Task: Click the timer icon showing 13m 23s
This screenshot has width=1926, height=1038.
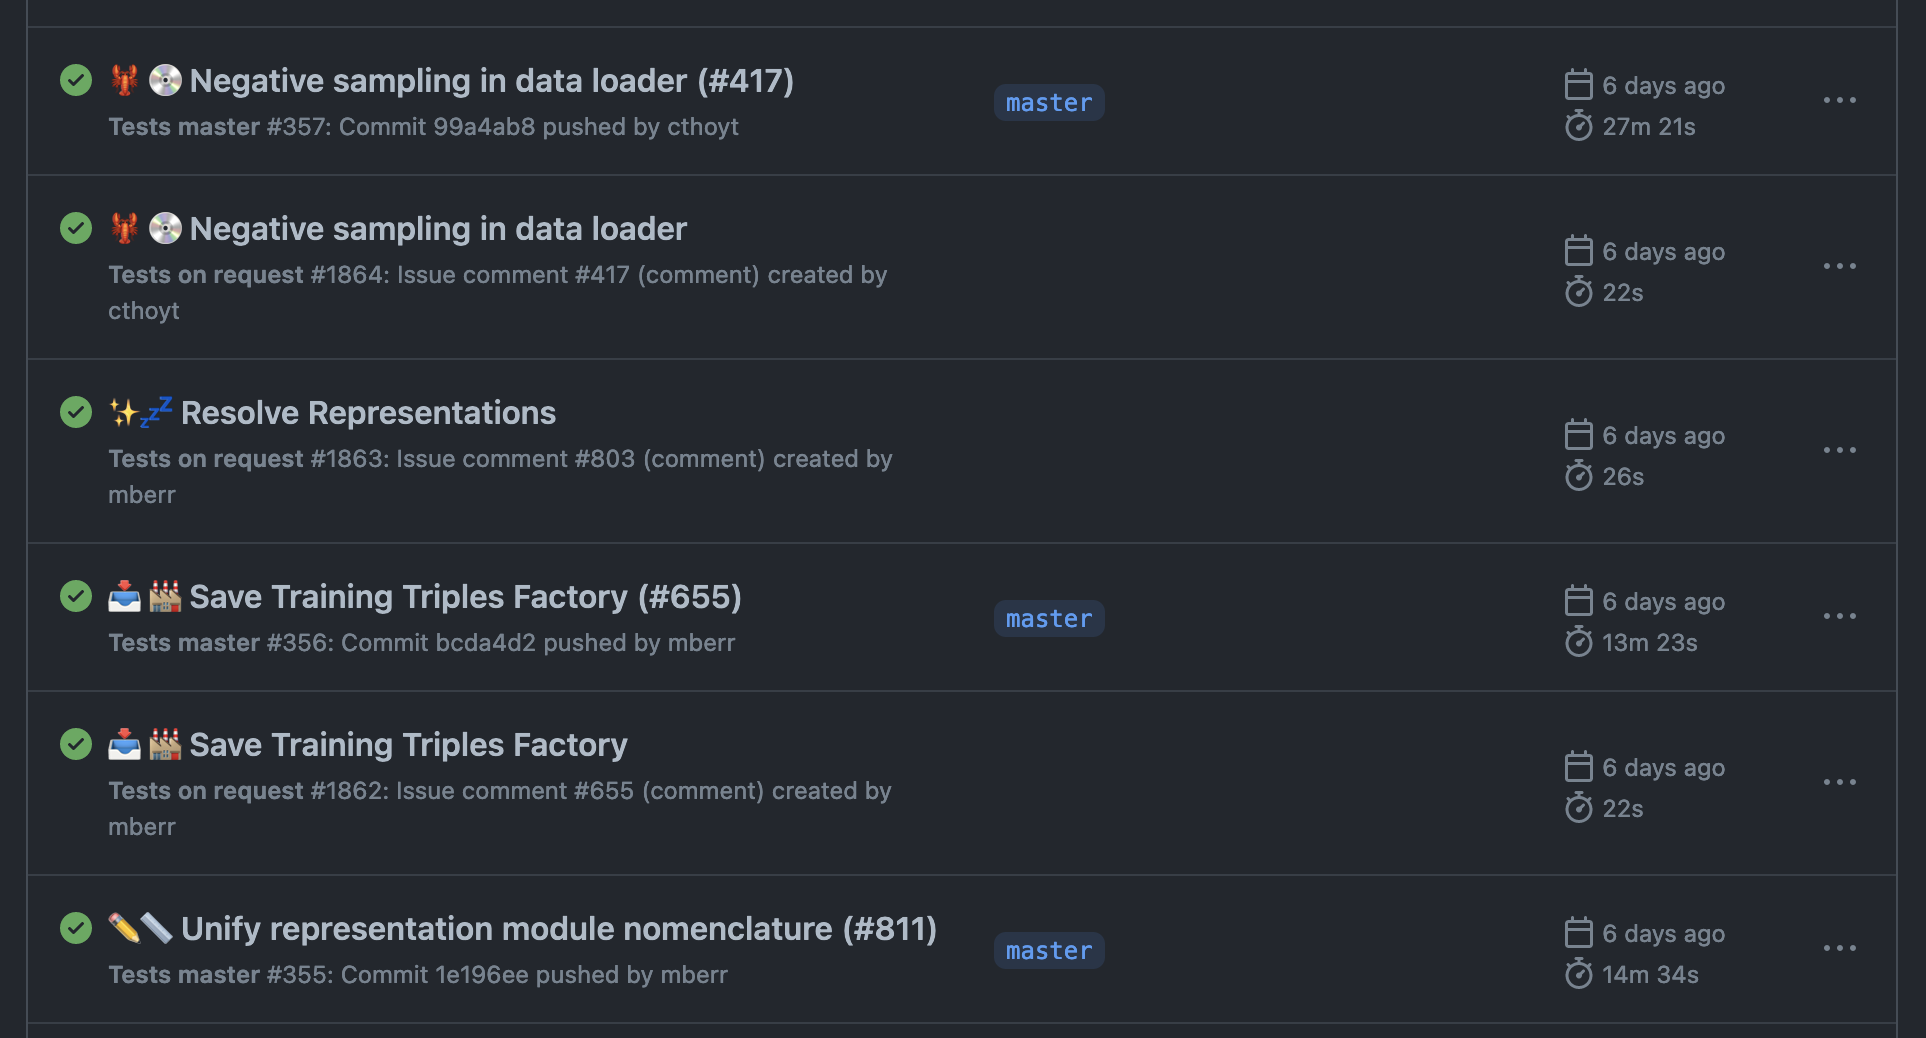Action: [1578, 643]
